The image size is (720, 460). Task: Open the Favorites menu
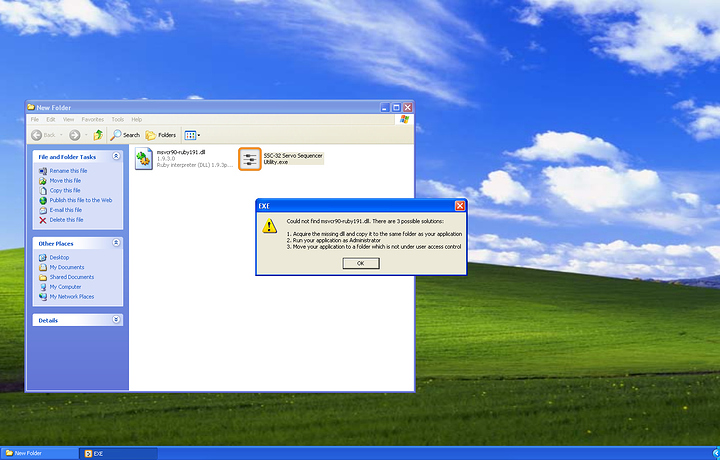(92, 119)
